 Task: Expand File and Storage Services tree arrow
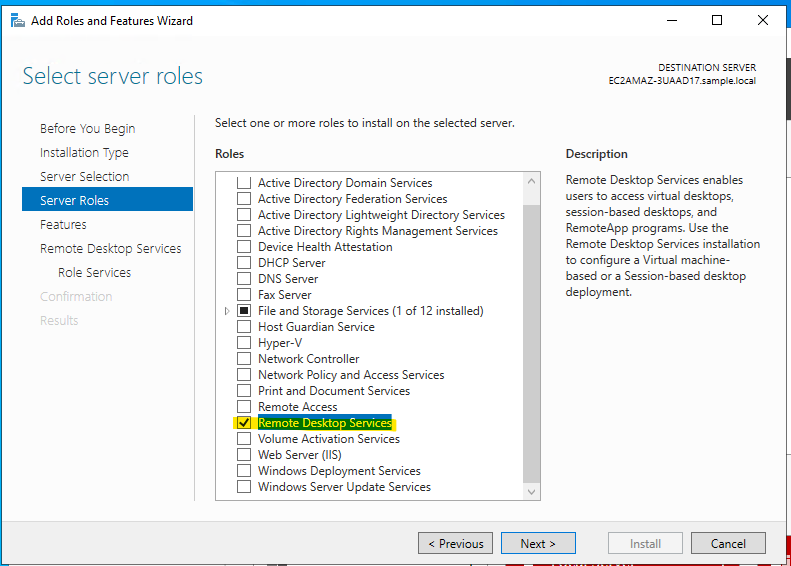227,311
